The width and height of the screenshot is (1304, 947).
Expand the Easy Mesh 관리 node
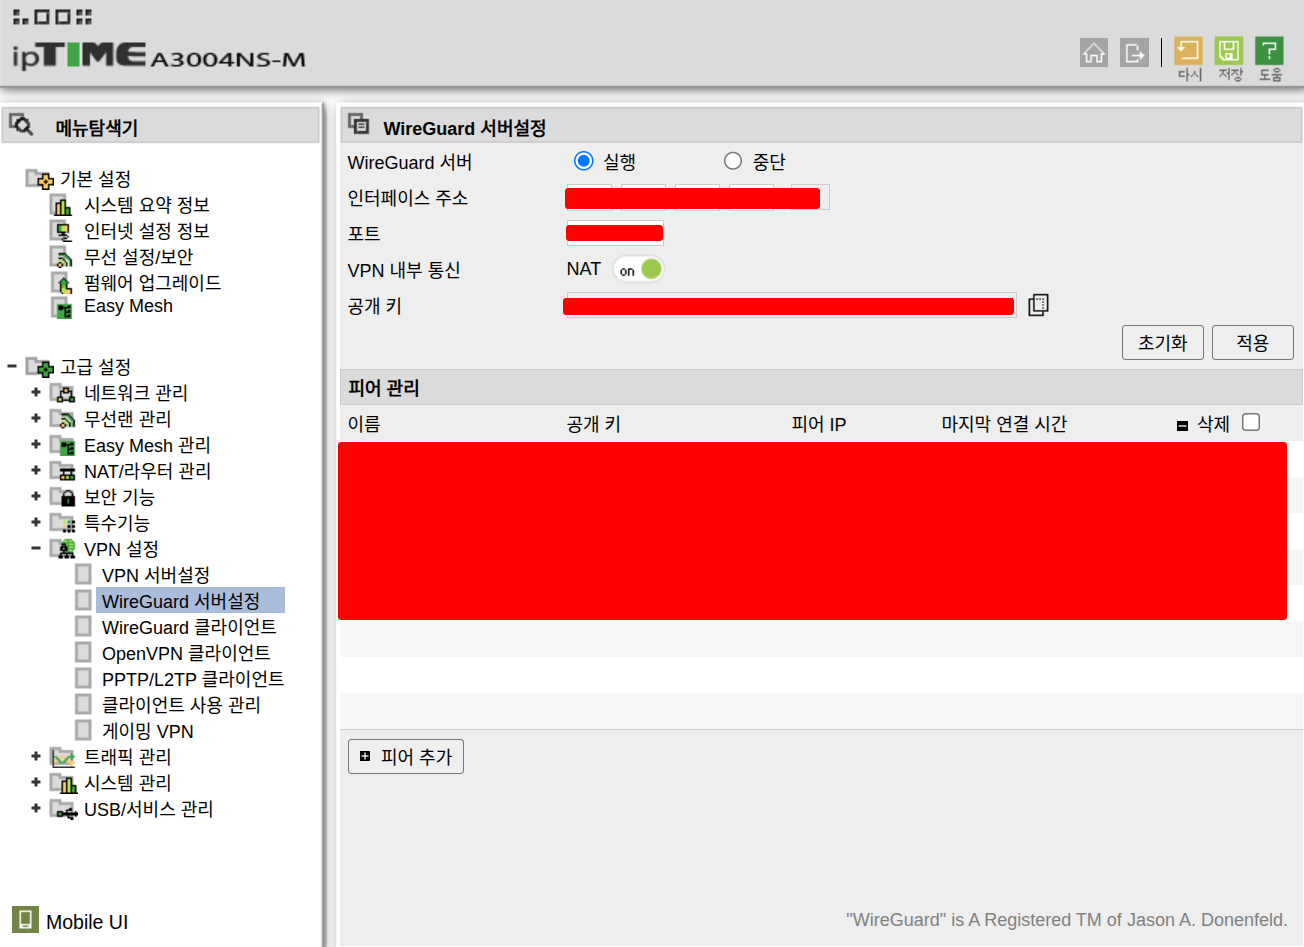pos(36,444)
